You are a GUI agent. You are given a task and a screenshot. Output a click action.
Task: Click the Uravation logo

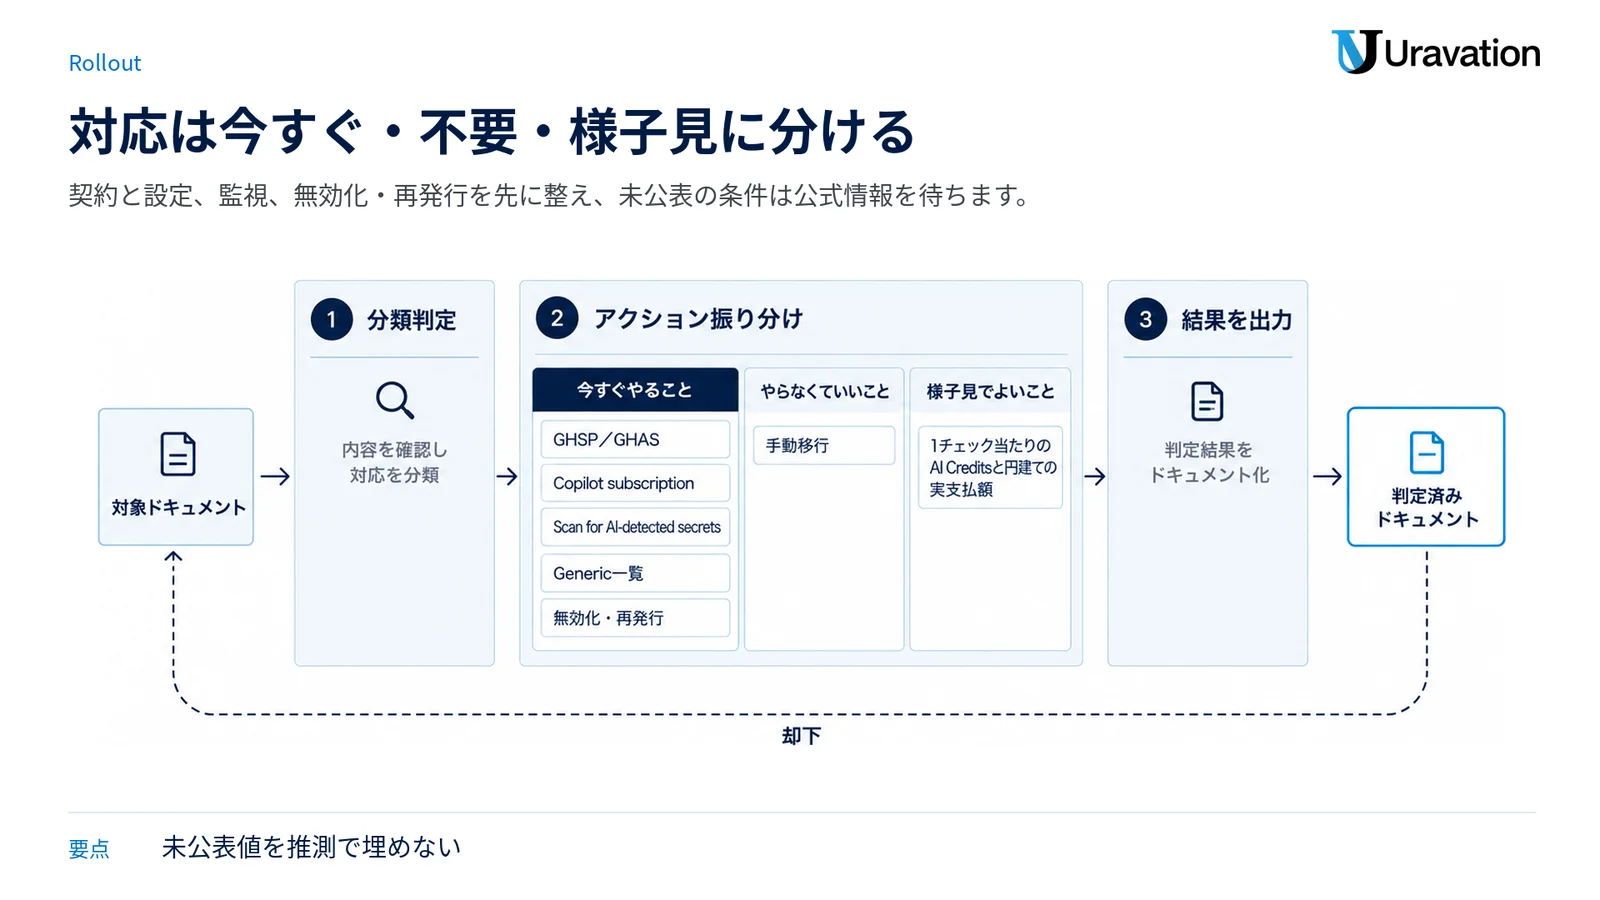(1435, 52)
